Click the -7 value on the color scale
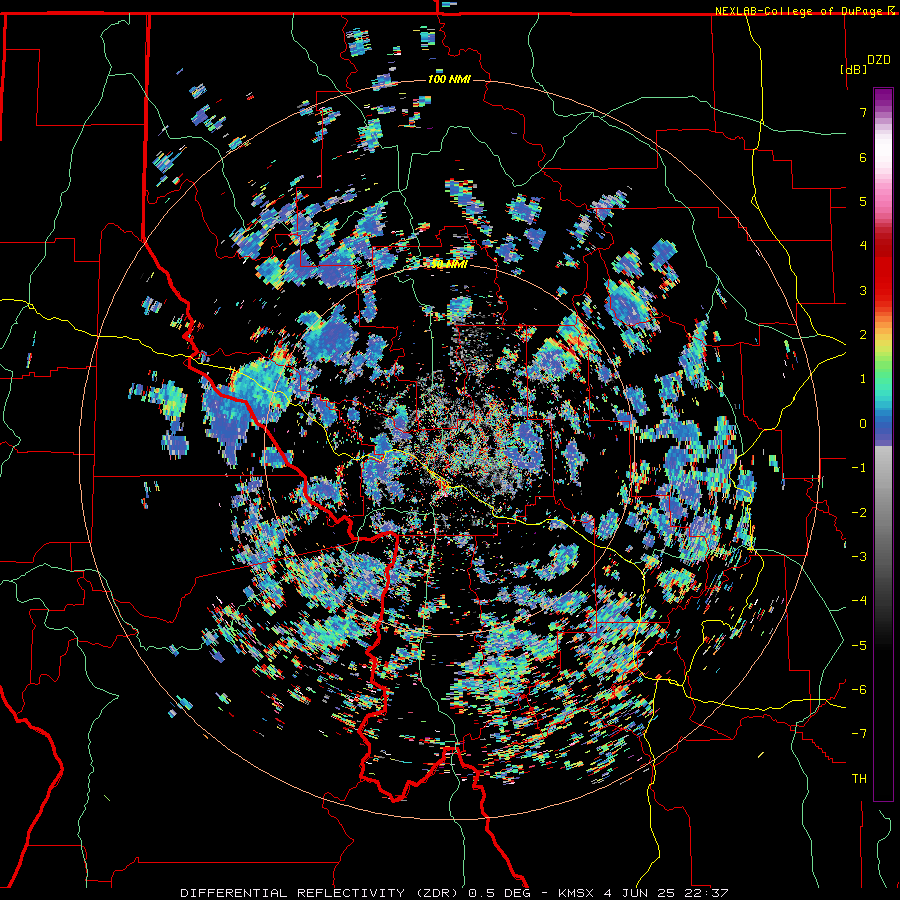This screenshot has height=900, width=900. click(x=859, y=734)
